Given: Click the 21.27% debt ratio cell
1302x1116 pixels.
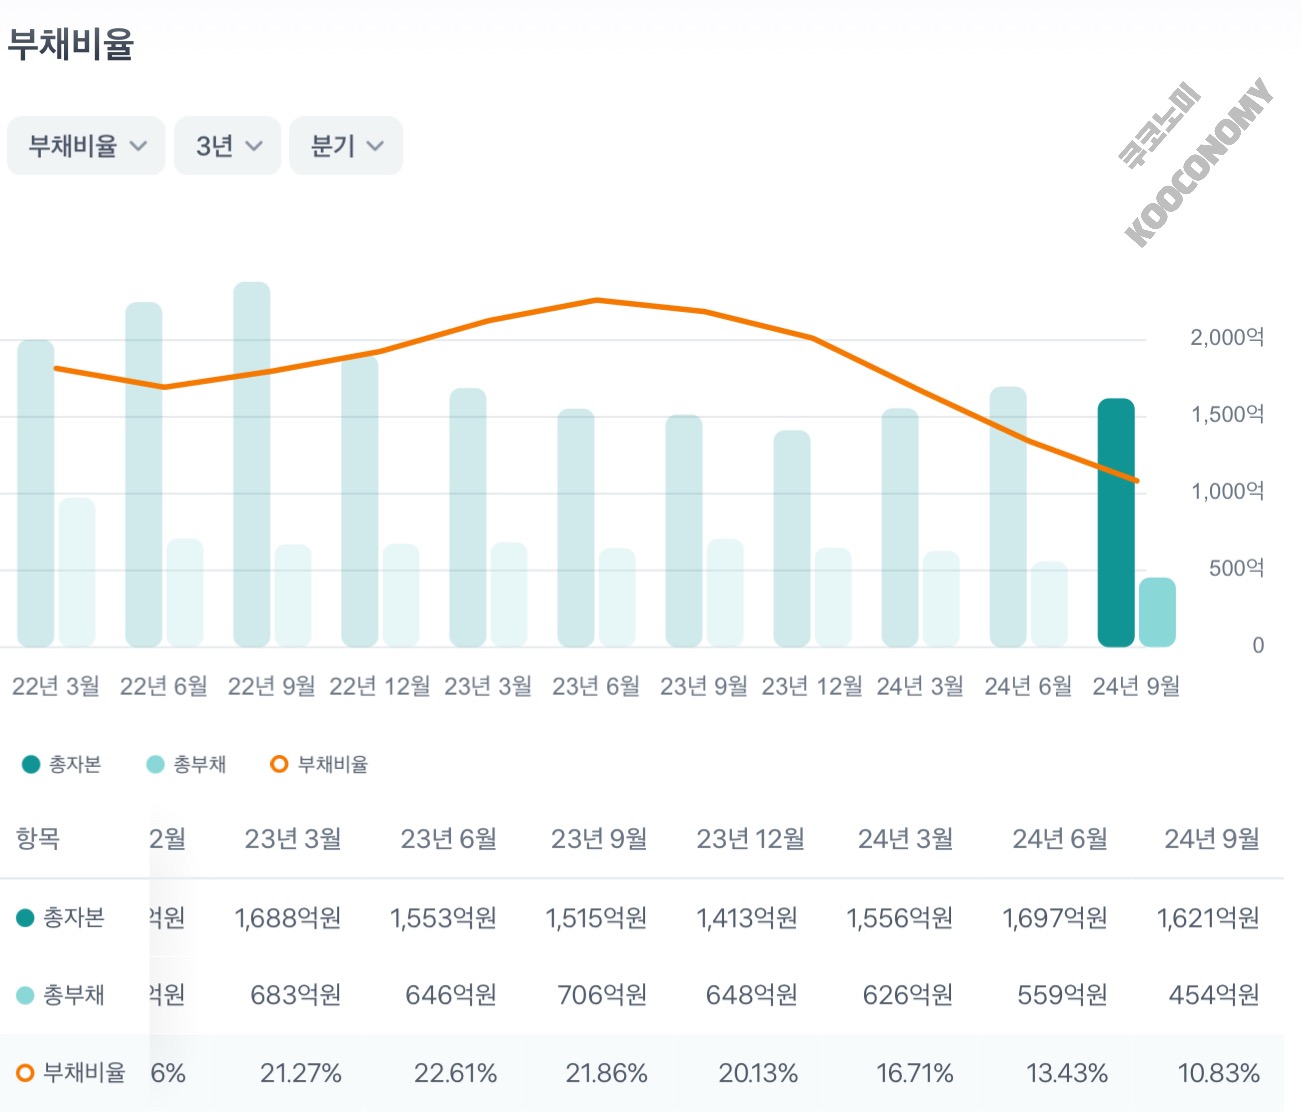Looking at the screenshot, I should coord(301,1073).
